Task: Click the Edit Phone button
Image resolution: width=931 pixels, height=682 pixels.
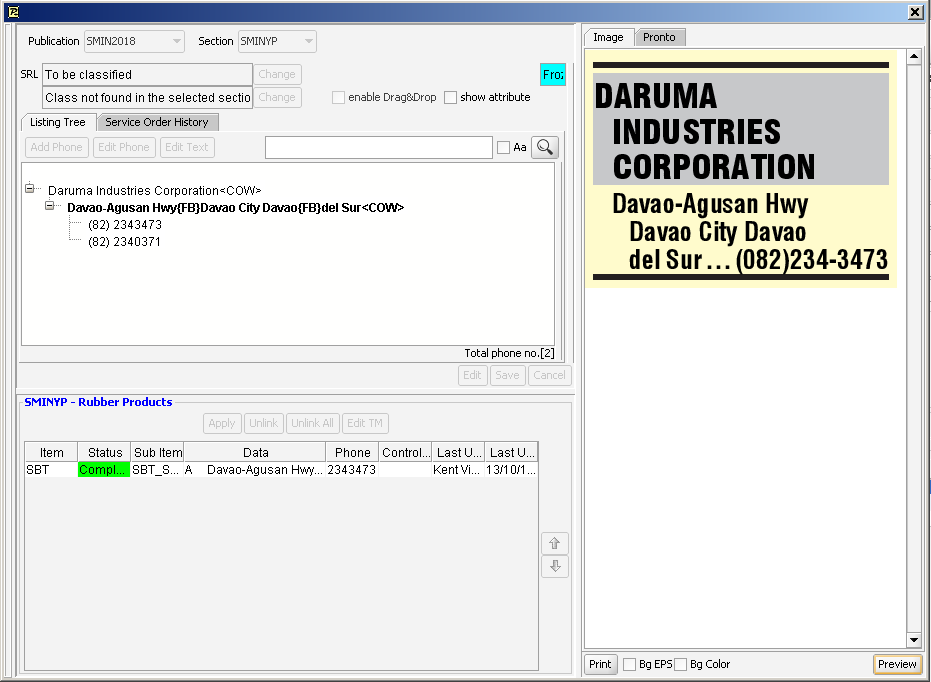Action: (x=124, y=147)
